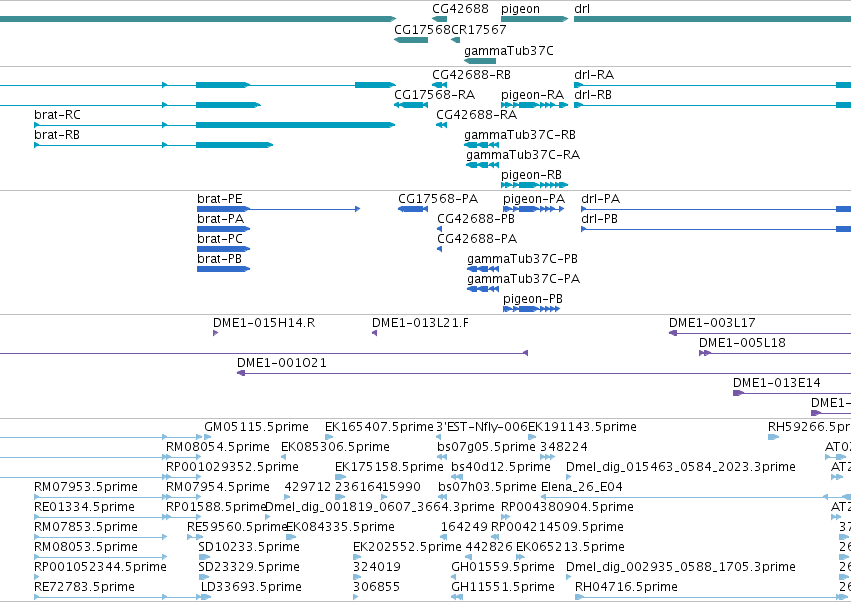Click the brat-PE protein label
Viewport: 851px width, 602px height.
(x=219, y=199)
